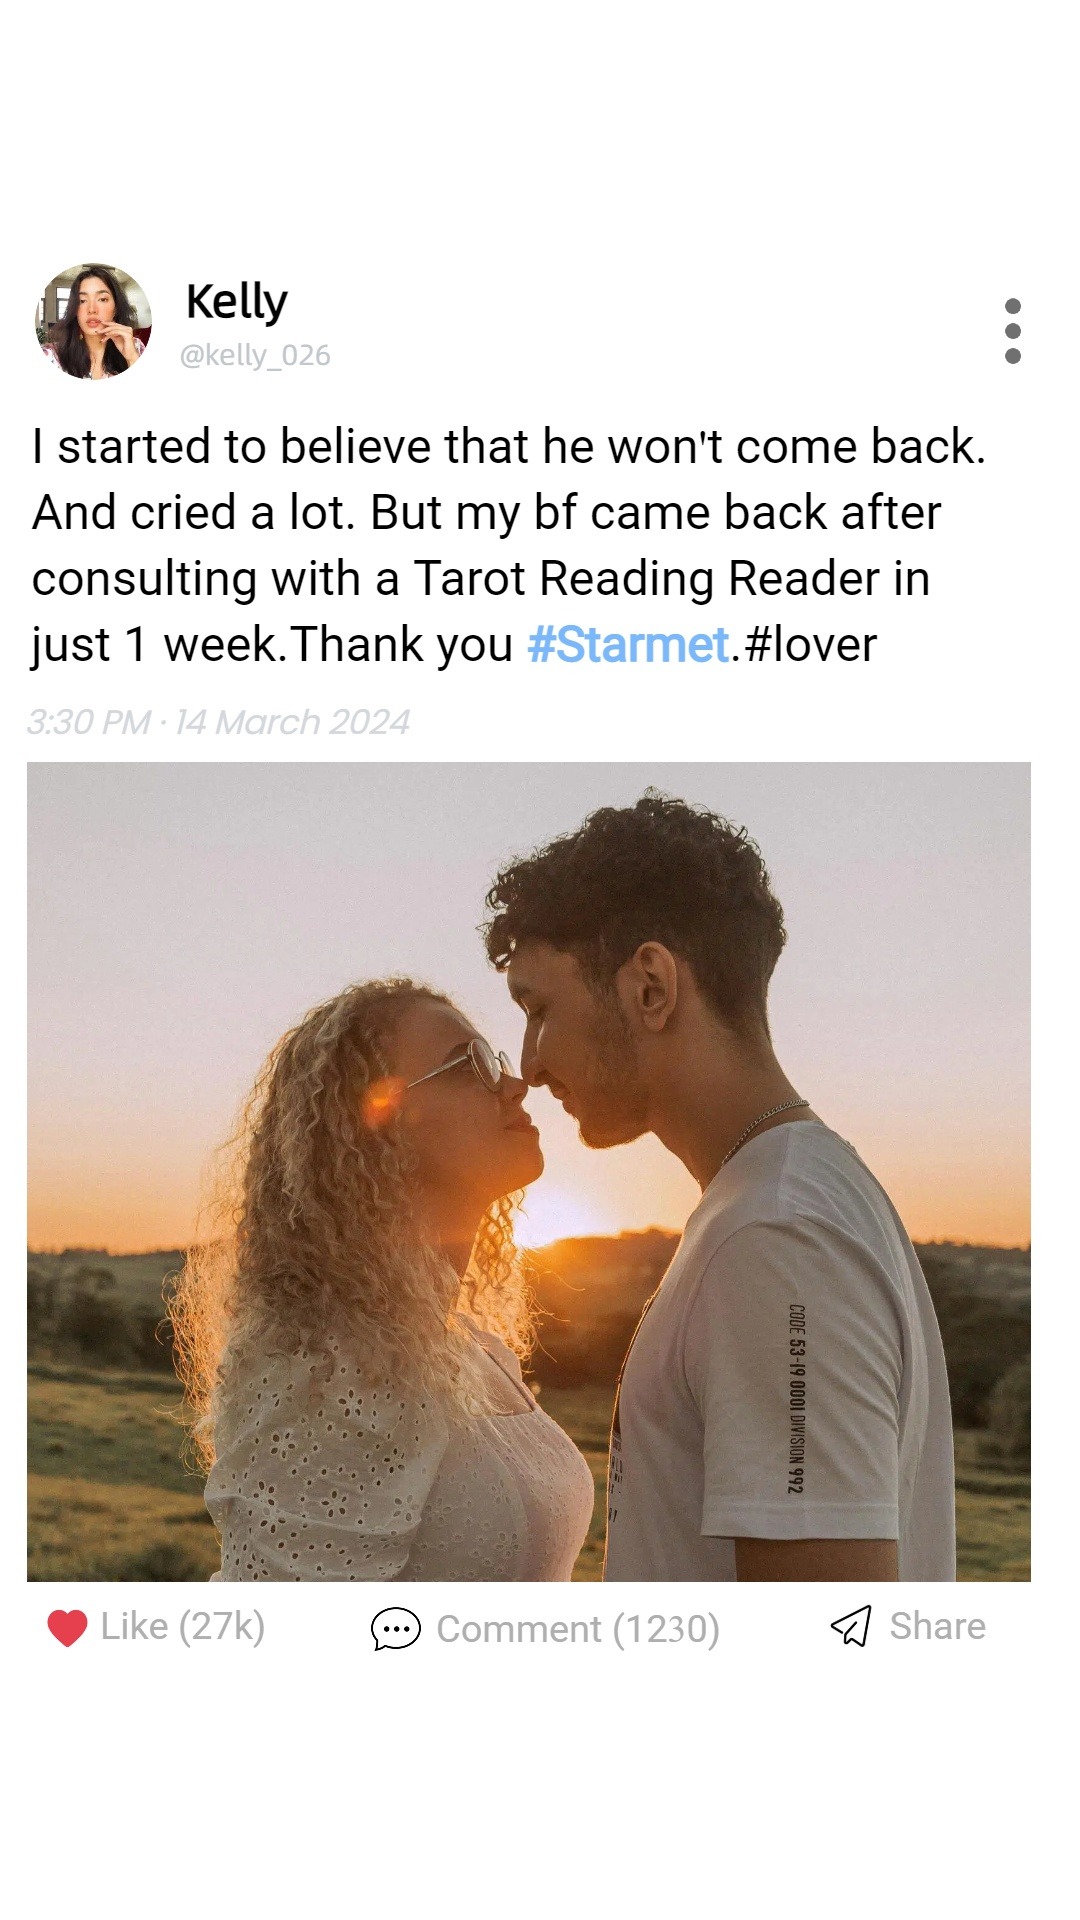Open the #lover hashtag
Screen dimensions: 1080x1920
[x=810, y=645]
